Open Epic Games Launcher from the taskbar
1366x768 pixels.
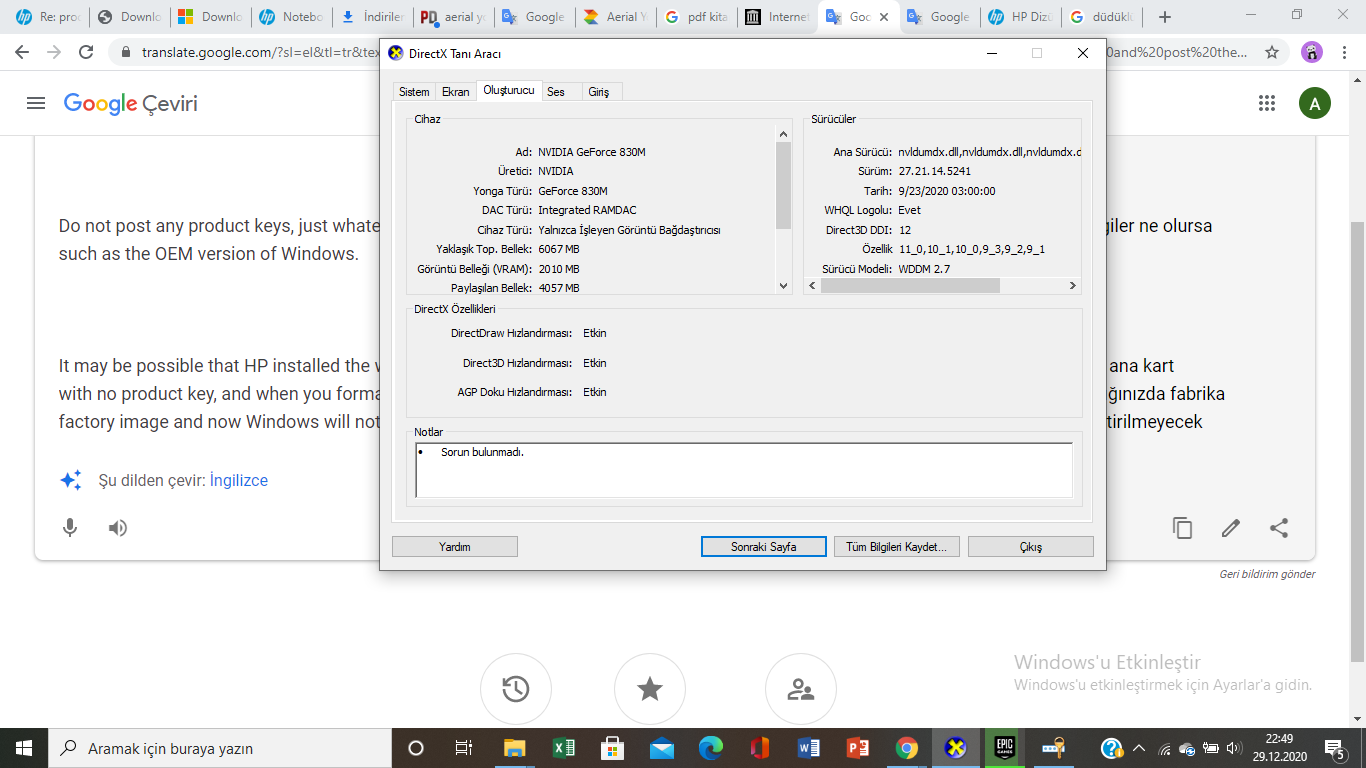pyautogui.click(x=1003, y=747)
